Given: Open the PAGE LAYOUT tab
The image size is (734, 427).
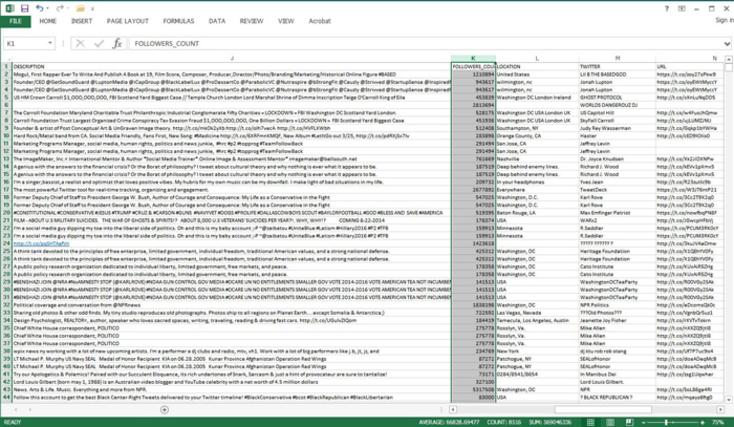Looking at the screenshot, I should click(x=127, y=21).
